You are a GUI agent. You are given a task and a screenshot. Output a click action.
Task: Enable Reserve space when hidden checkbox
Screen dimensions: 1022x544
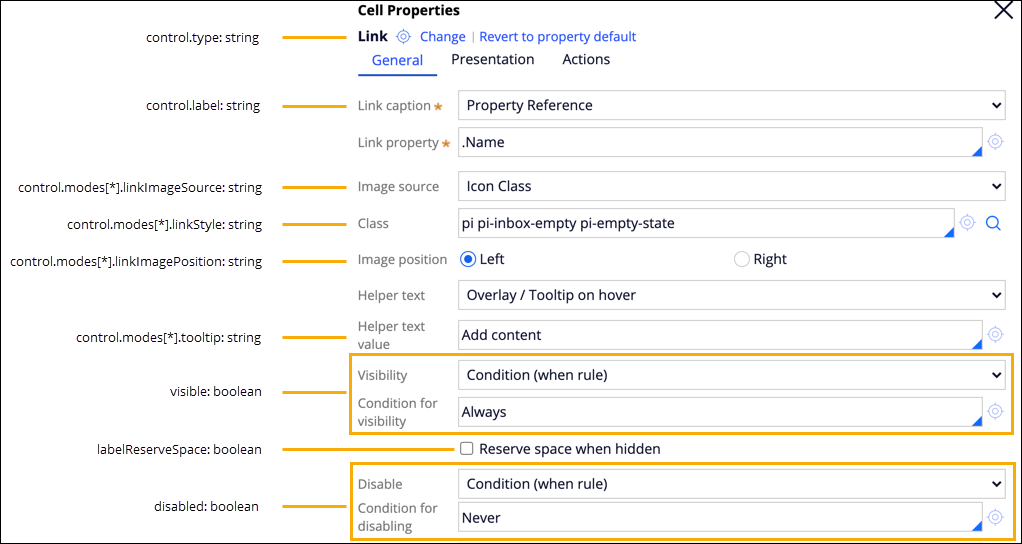[466, 449]
